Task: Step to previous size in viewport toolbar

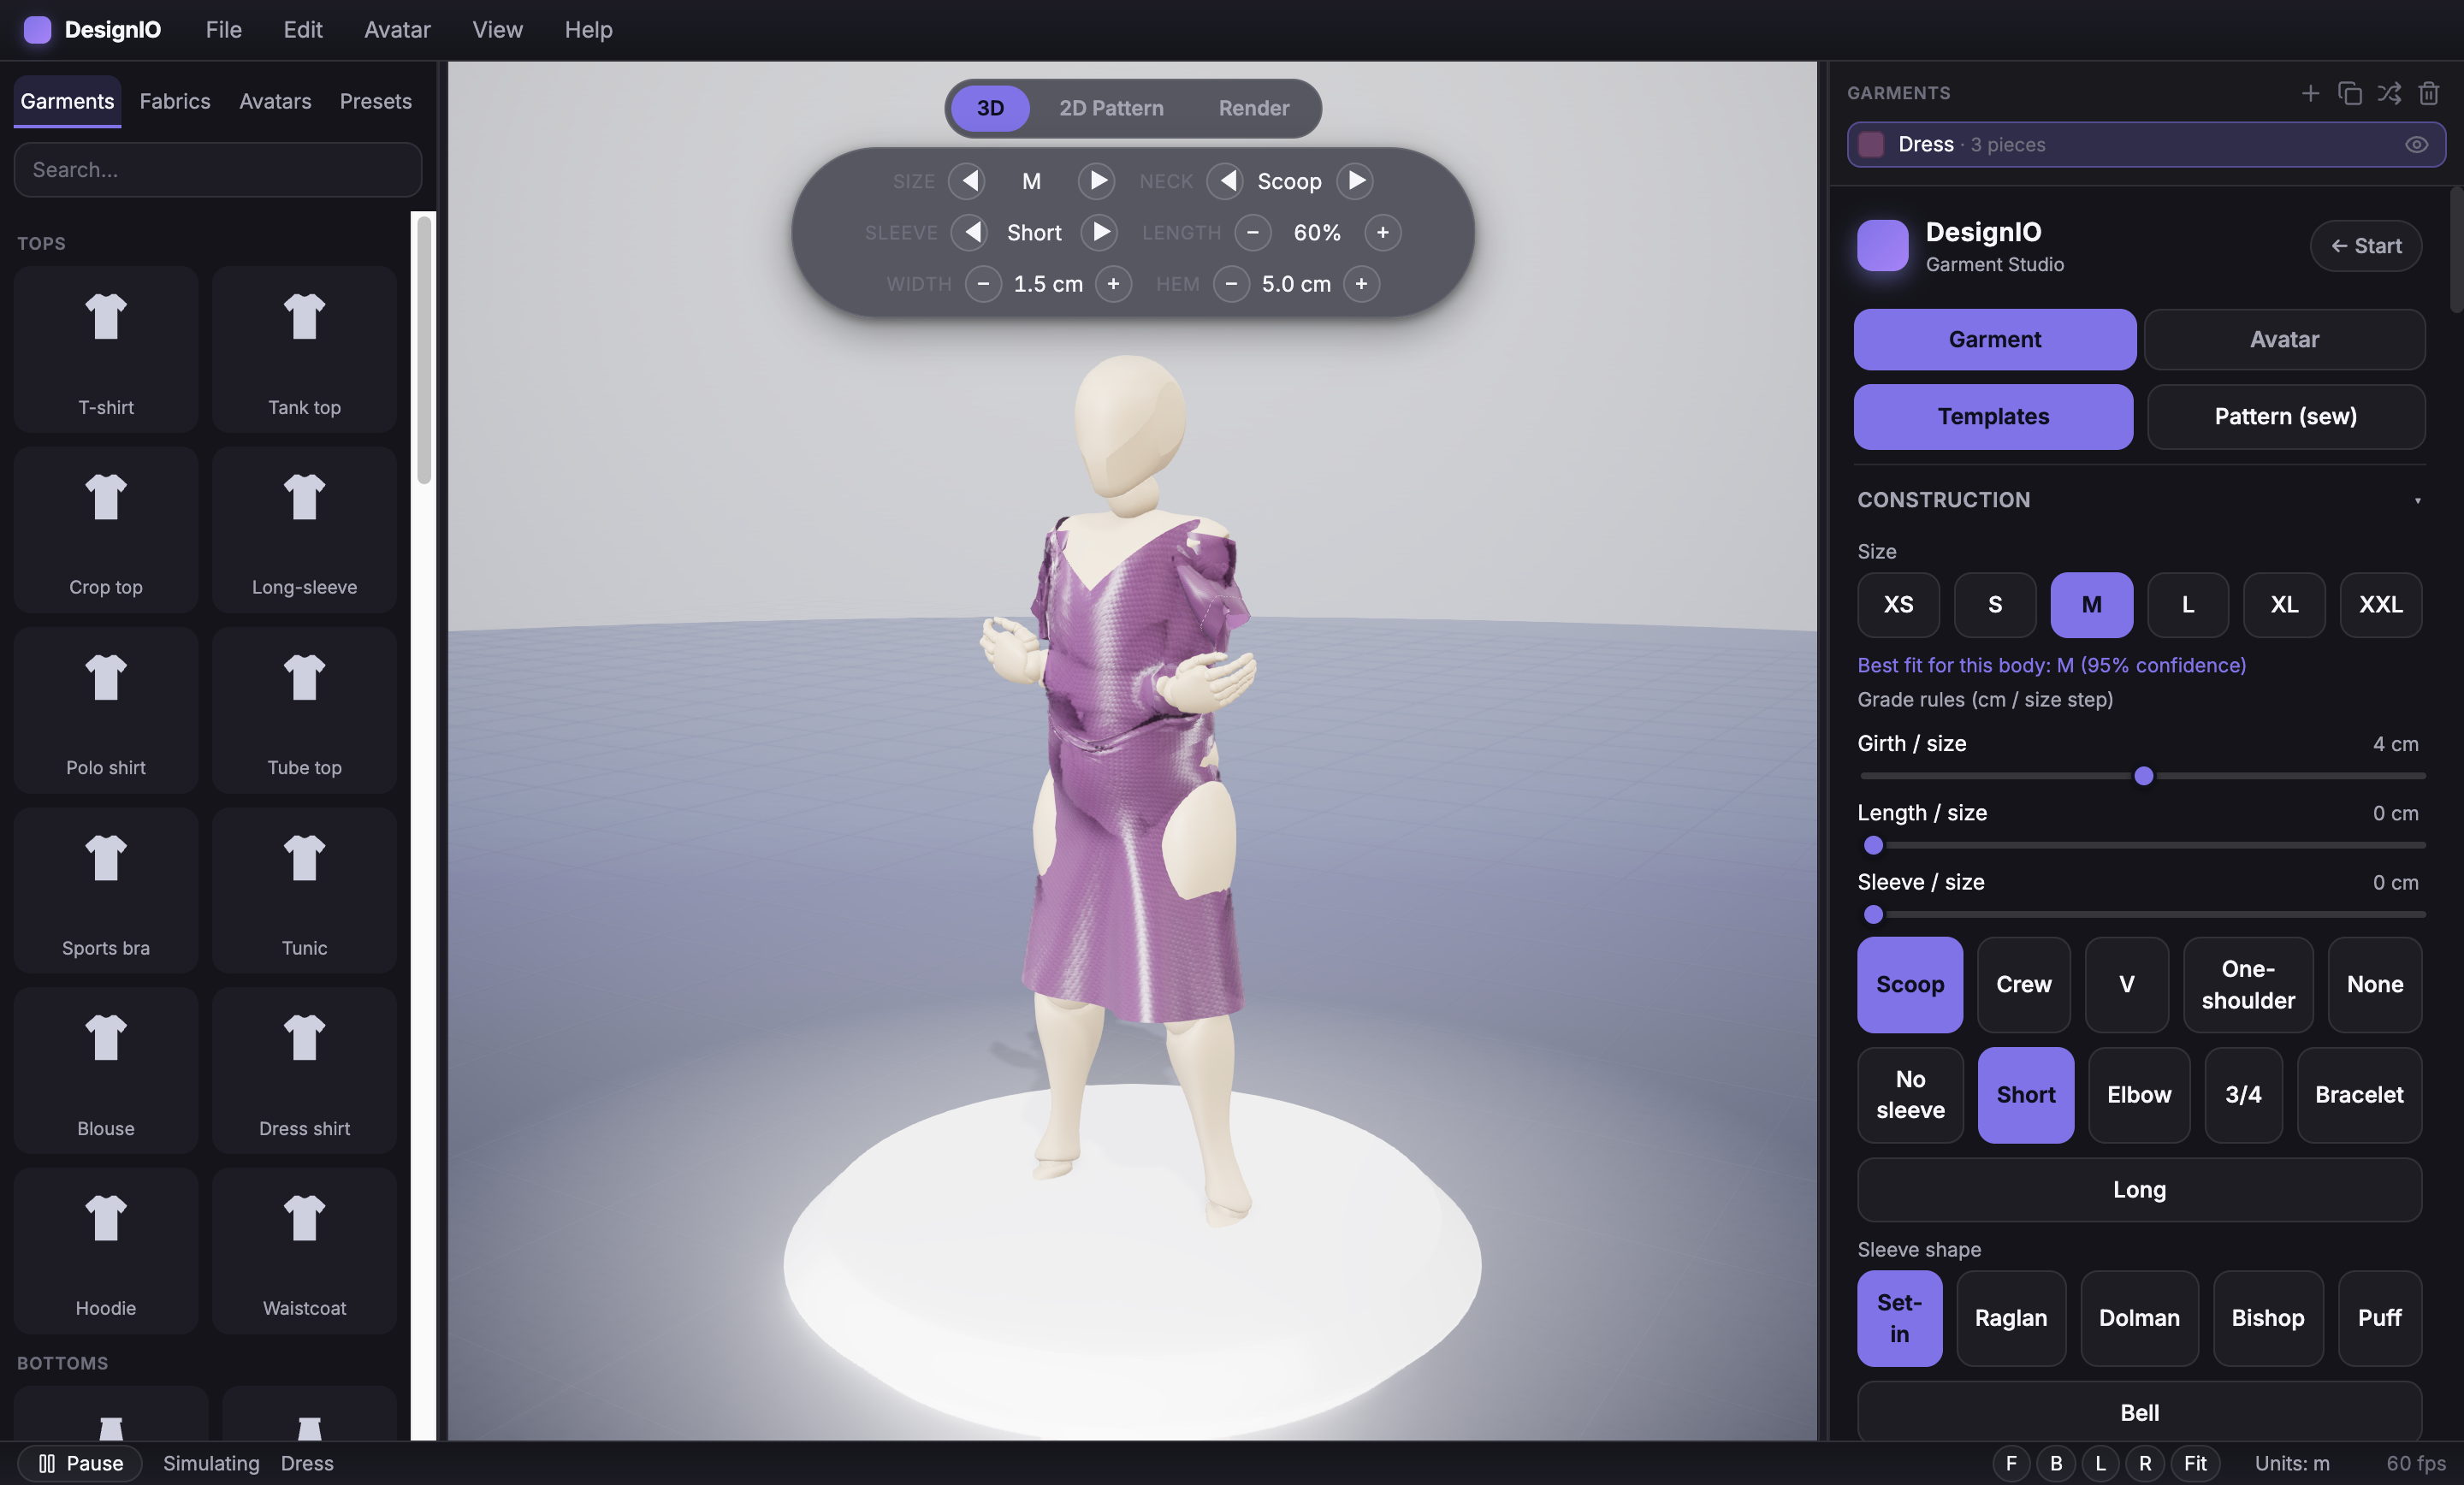Action: [x=967, y=181]
